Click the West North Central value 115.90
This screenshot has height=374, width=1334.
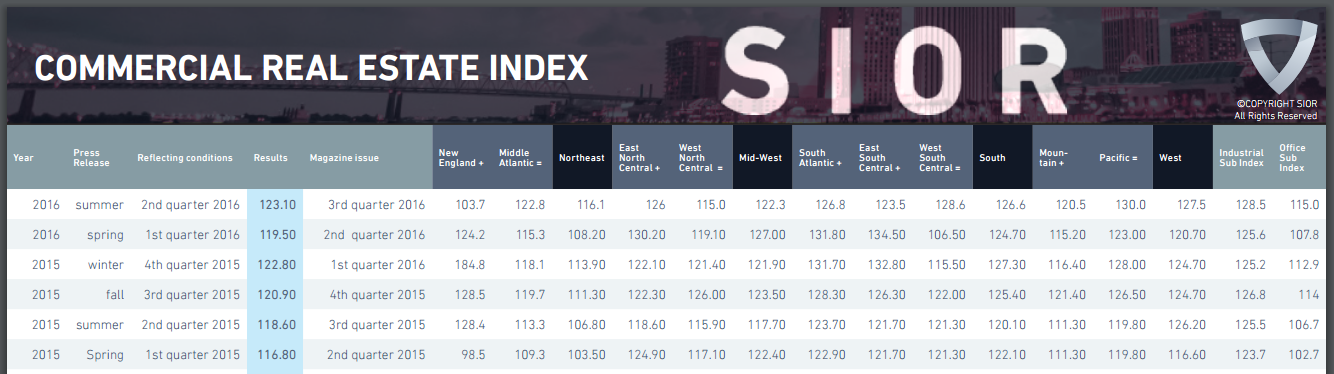tap(707, 325)
